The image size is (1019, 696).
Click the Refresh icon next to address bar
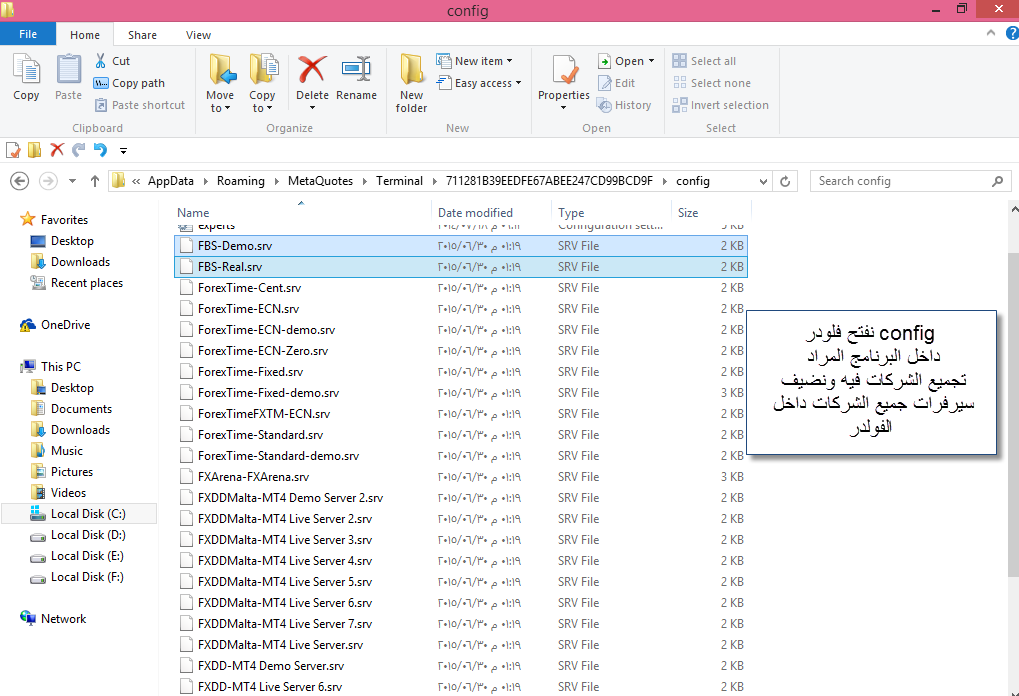click(786, 181)
